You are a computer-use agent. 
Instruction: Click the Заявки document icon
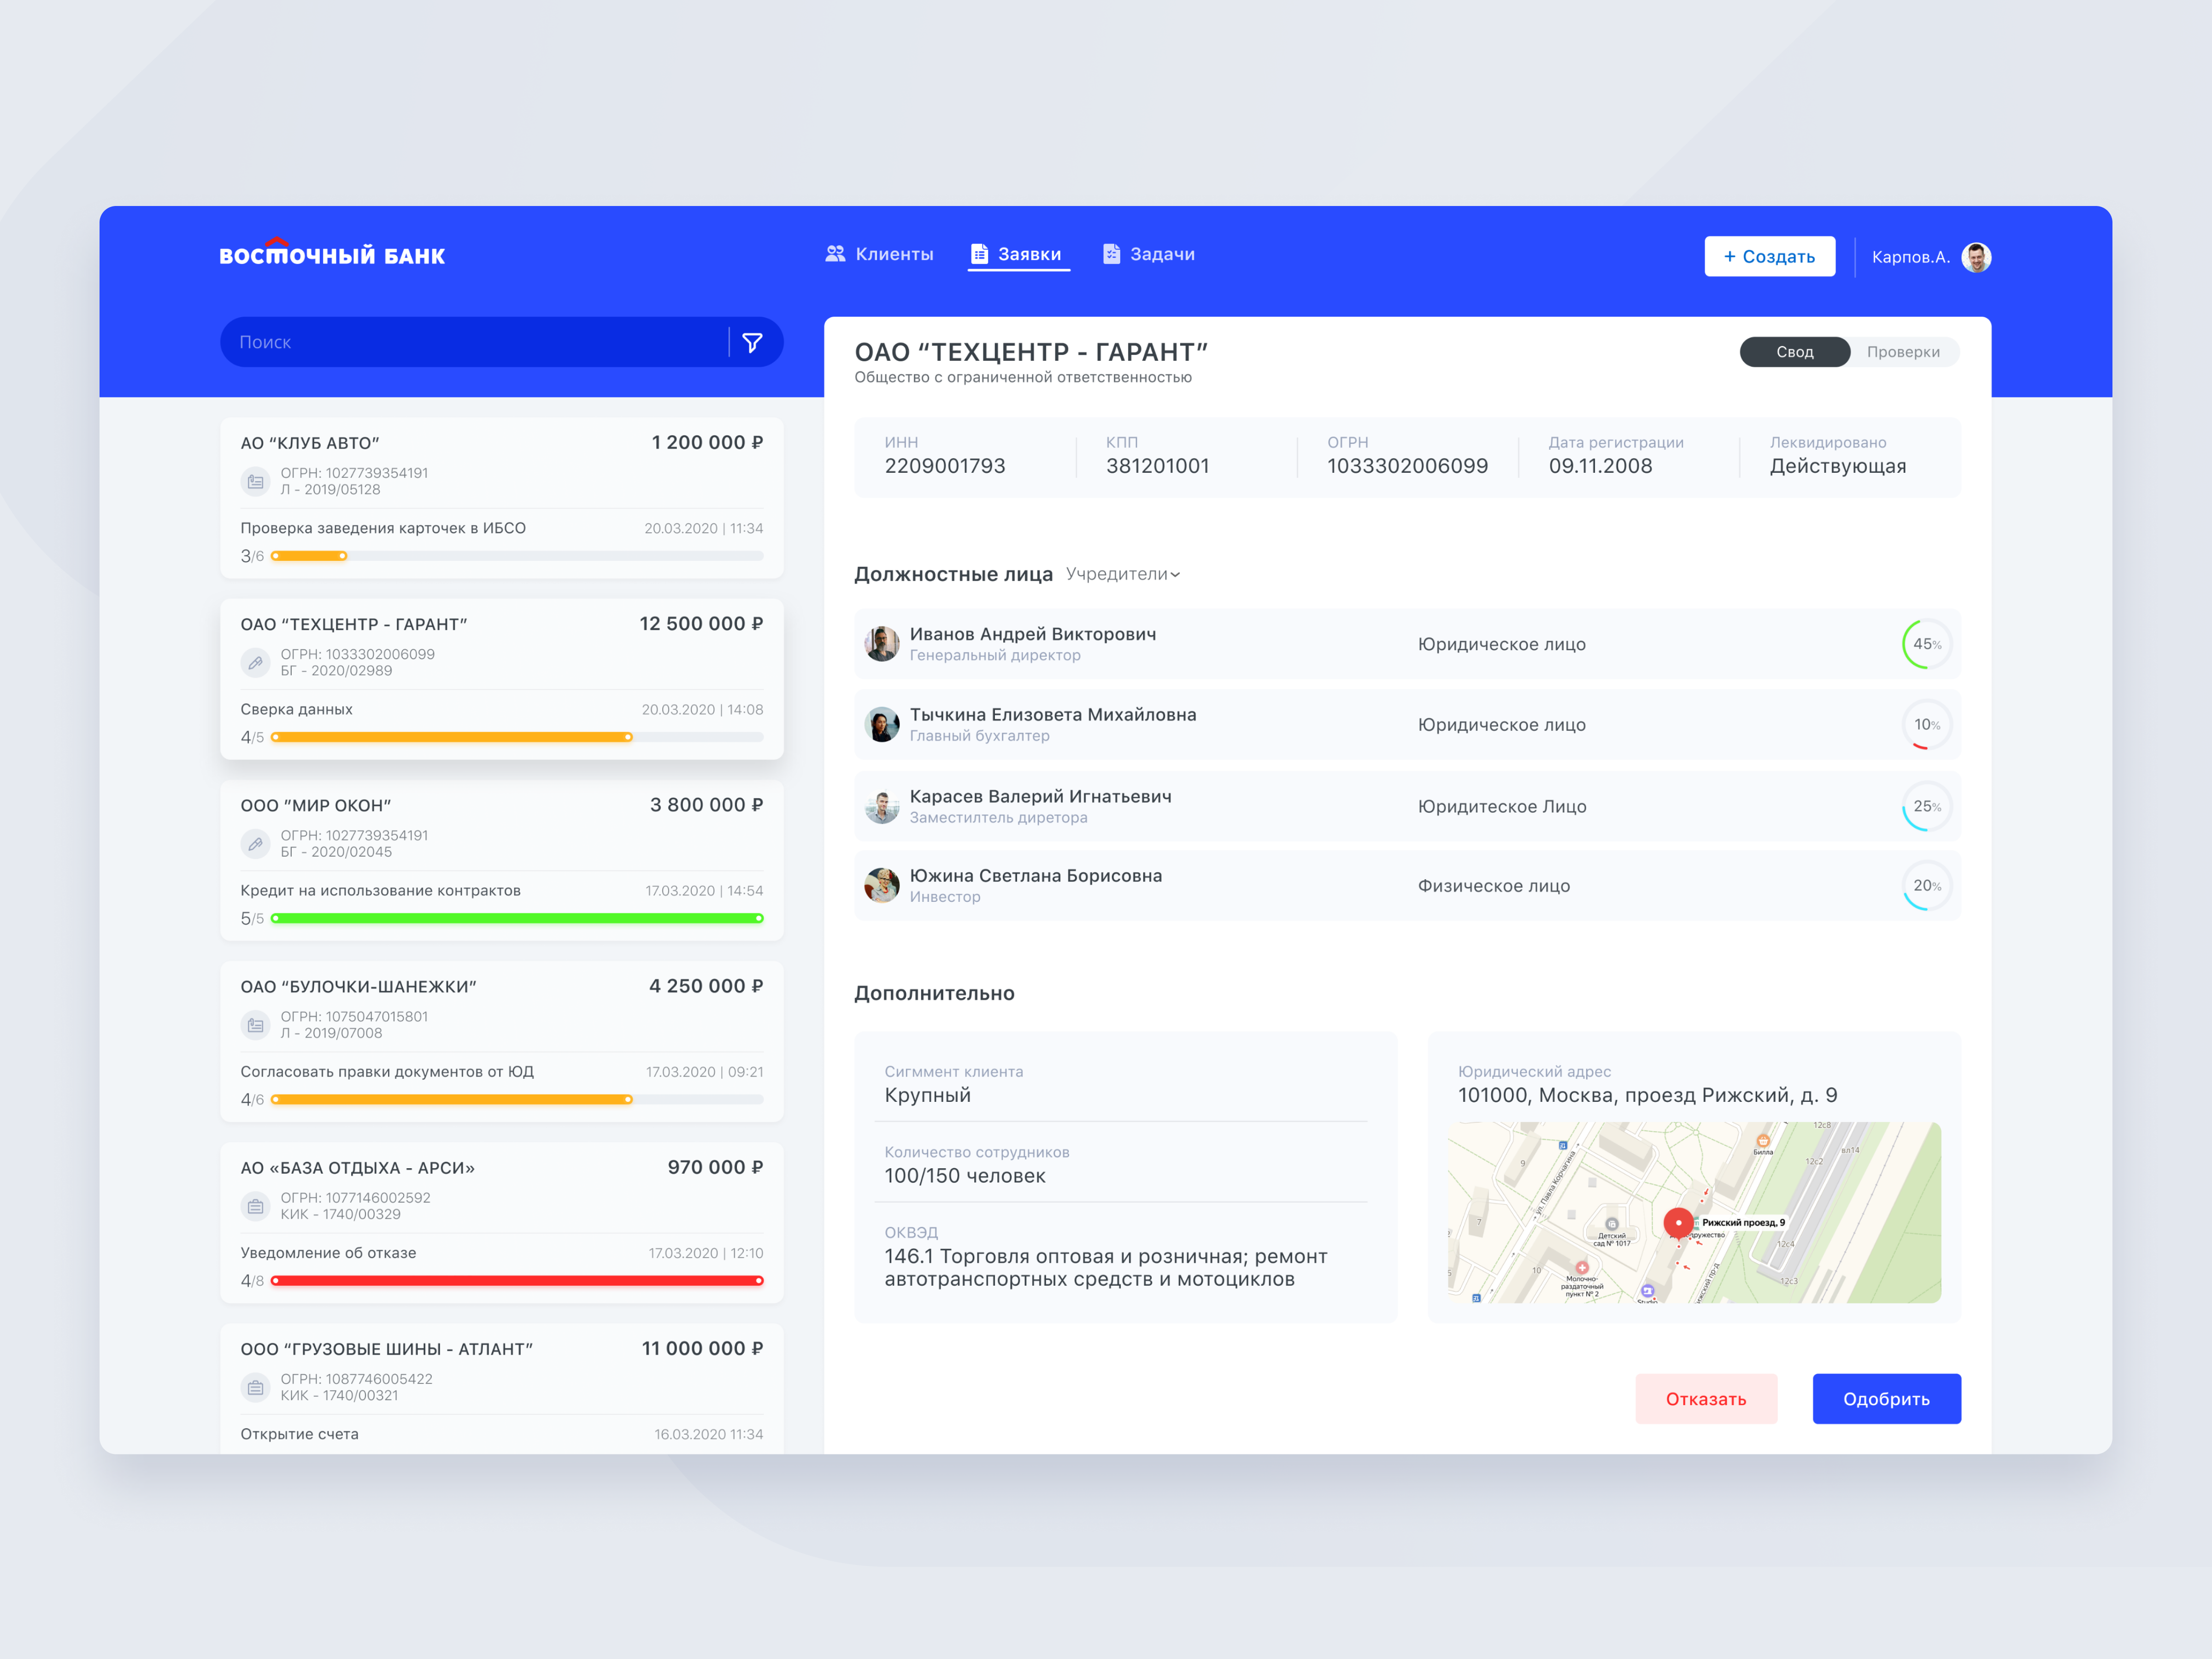tap(980, 254)
